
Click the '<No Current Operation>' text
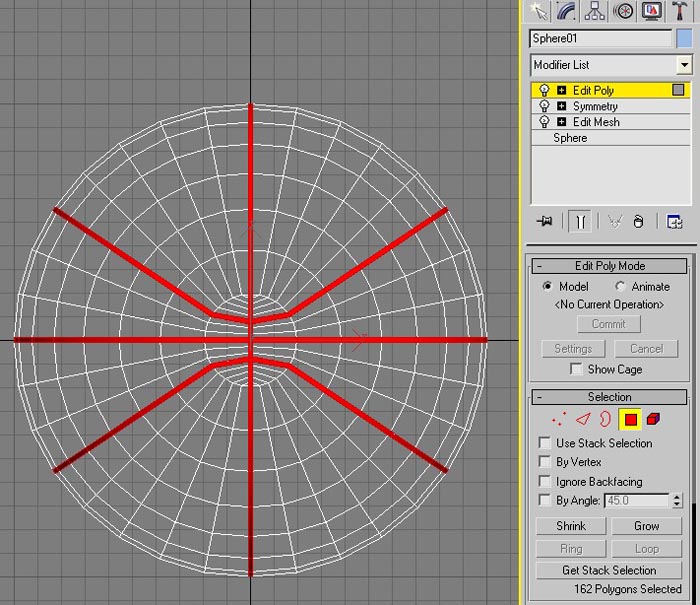coord(609,305)
